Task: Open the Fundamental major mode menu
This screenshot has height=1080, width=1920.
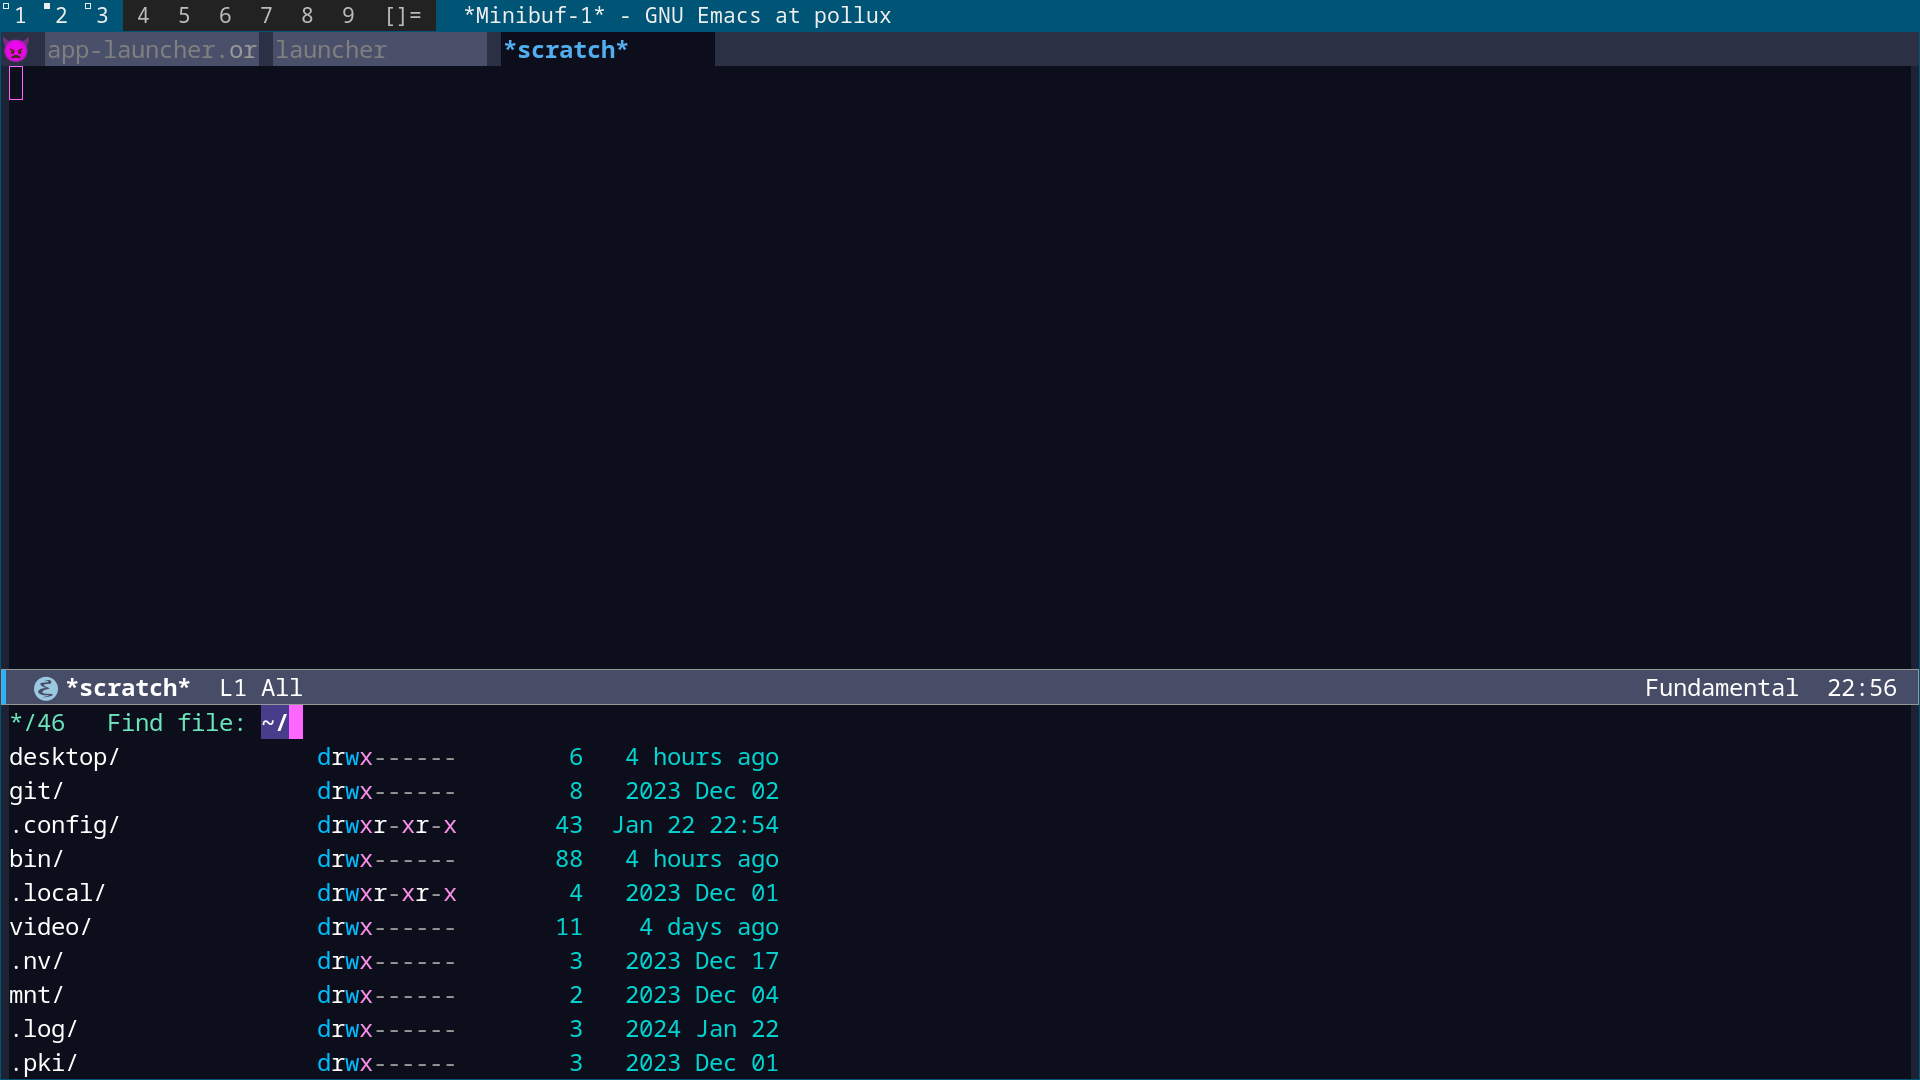Action: (1722, 687)
